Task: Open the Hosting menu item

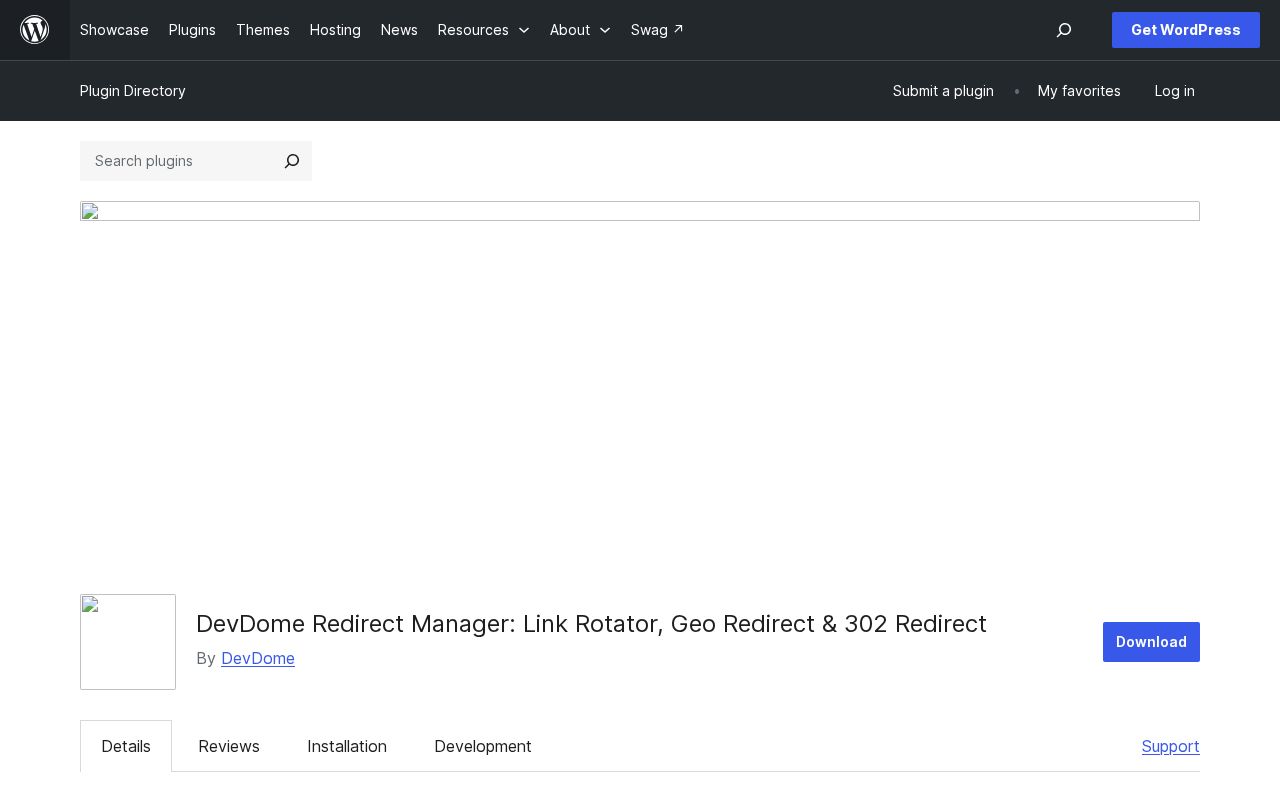Action: pos(335,30)
